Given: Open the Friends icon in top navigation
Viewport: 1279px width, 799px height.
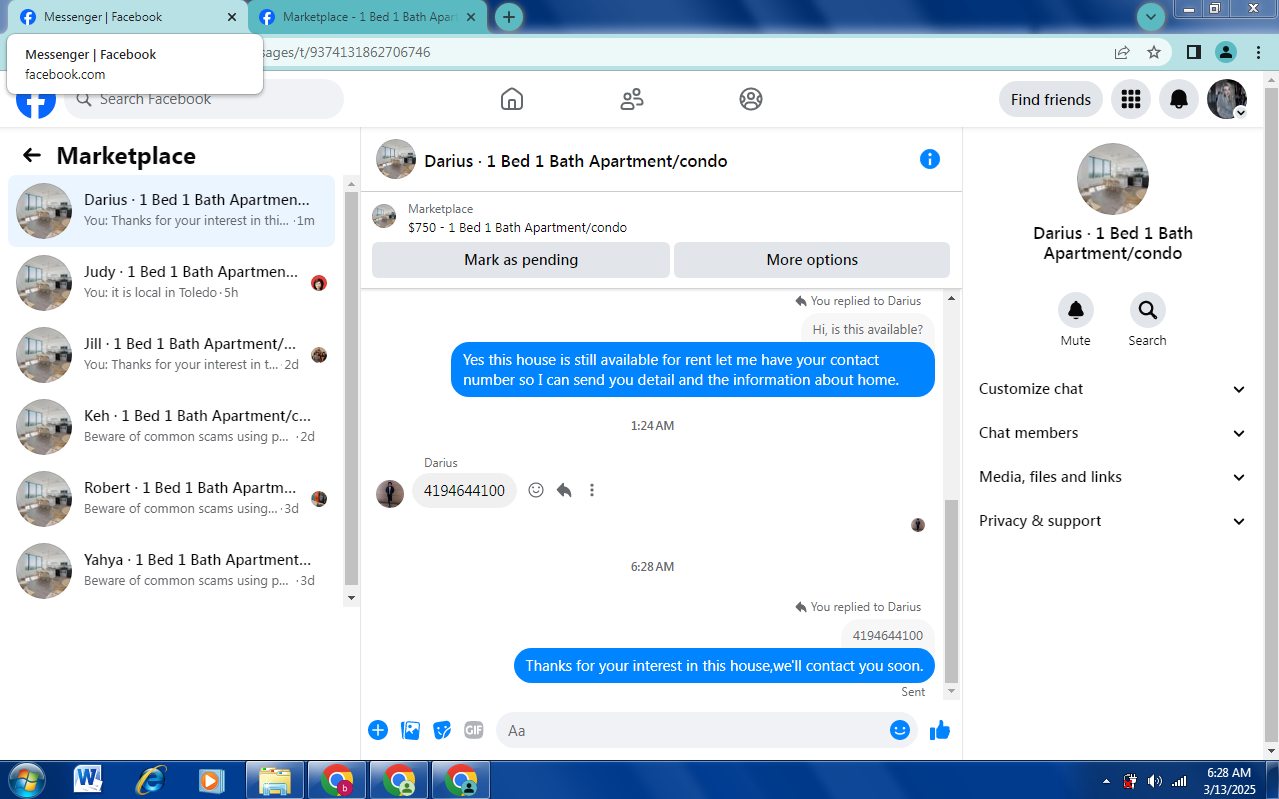Looking at the screenshot, I should (632, 99).
